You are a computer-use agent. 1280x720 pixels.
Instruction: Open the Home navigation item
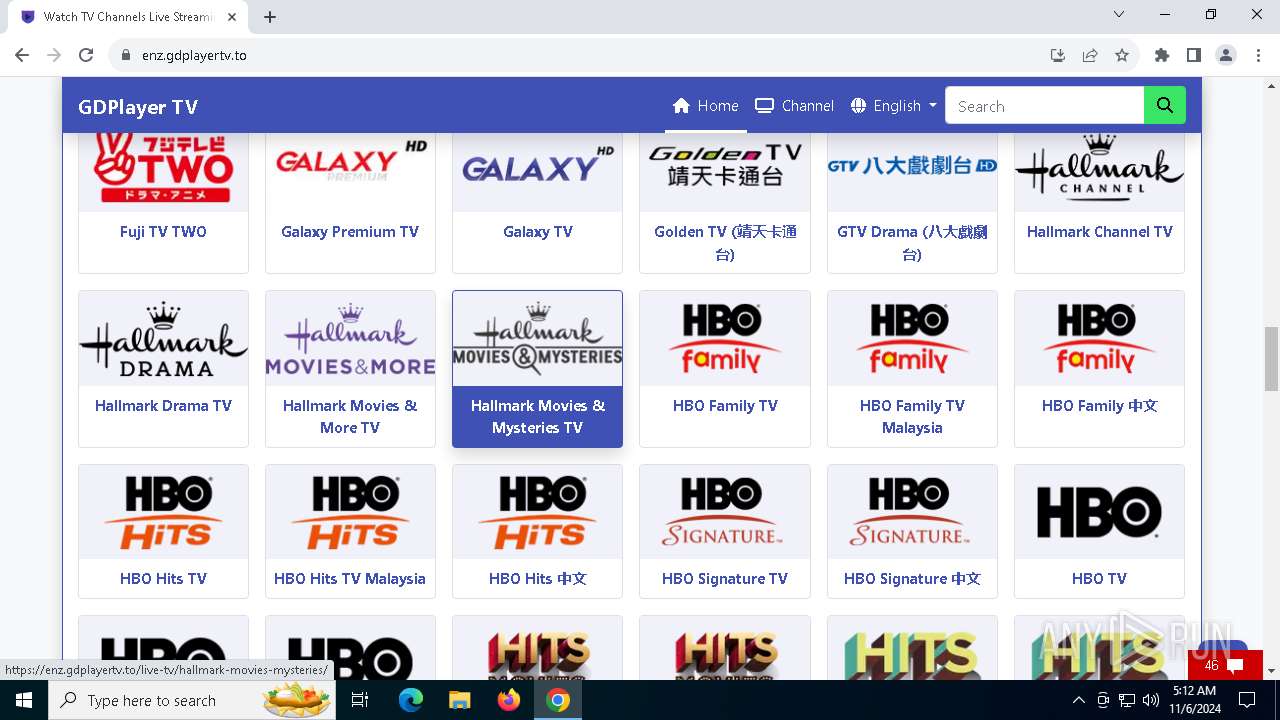pyautogui.click(x=706, y=106)
